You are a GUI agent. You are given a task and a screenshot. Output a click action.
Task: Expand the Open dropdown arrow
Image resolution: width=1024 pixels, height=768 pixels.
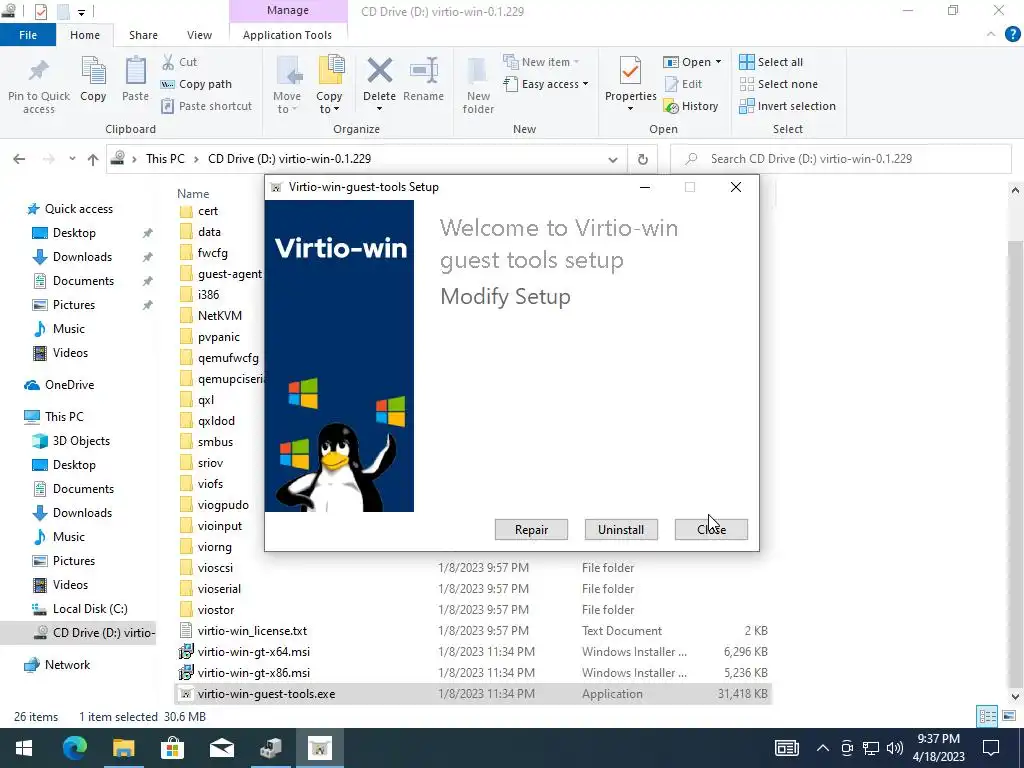pos(718,62)
